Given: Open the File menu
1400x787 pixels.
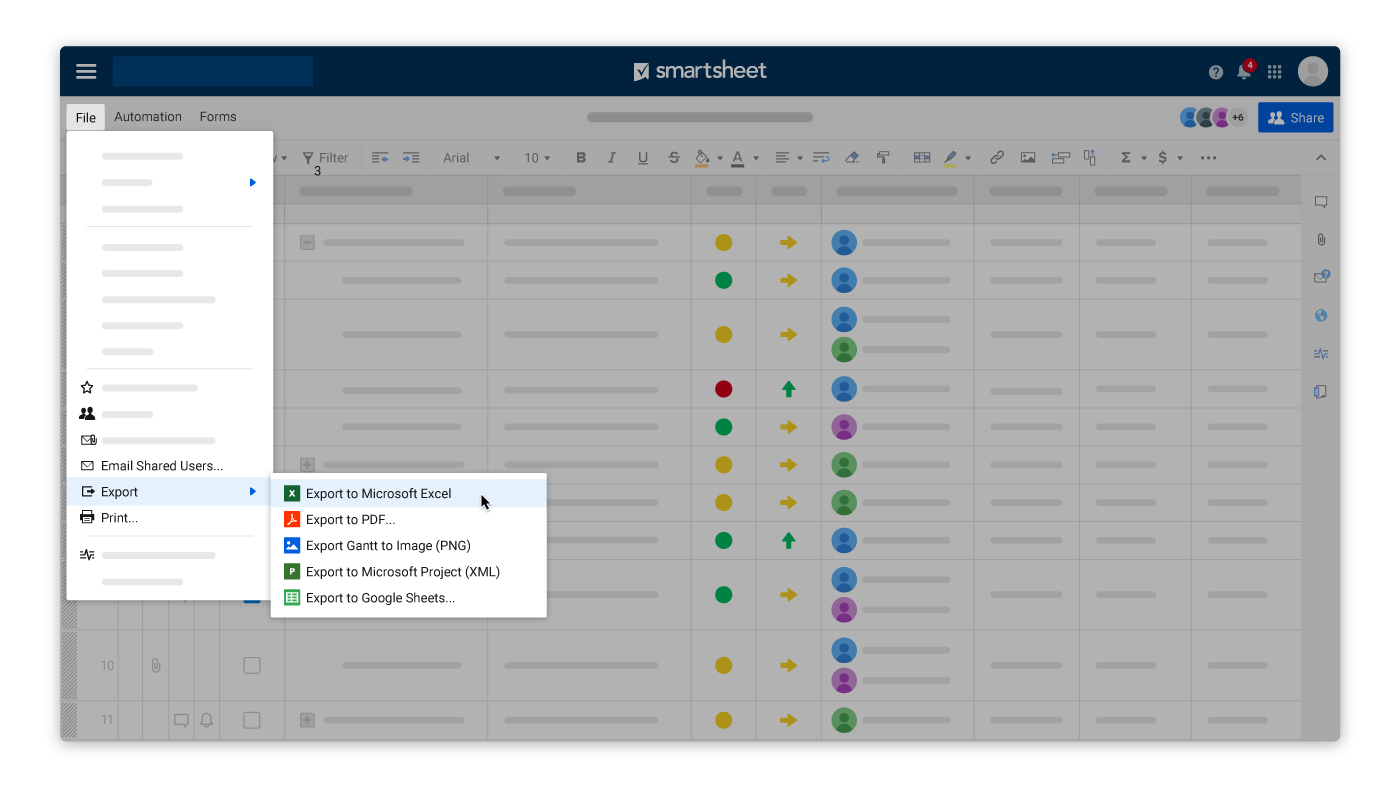Looking at the screenshot, I should pos(86,117).
